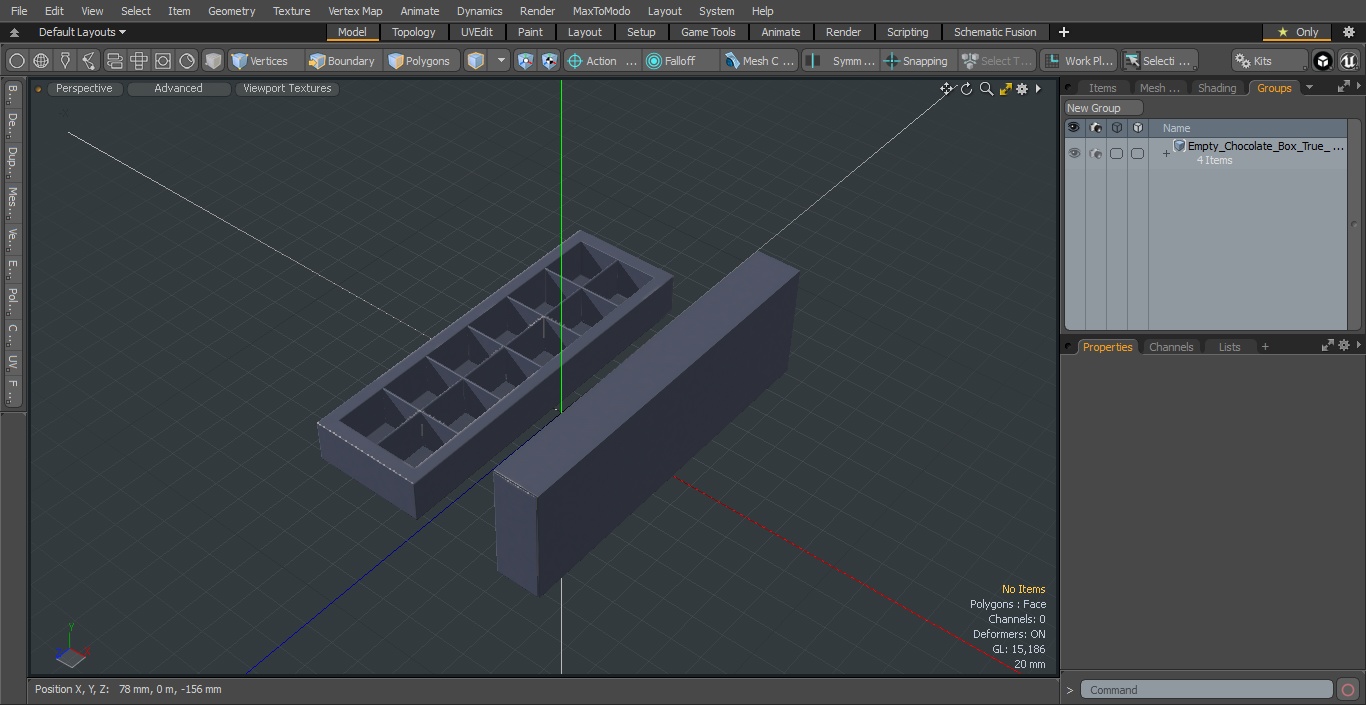Open Properties panel gear settings icon
Screen dimensions: 1366x705
coord(1344,345)
